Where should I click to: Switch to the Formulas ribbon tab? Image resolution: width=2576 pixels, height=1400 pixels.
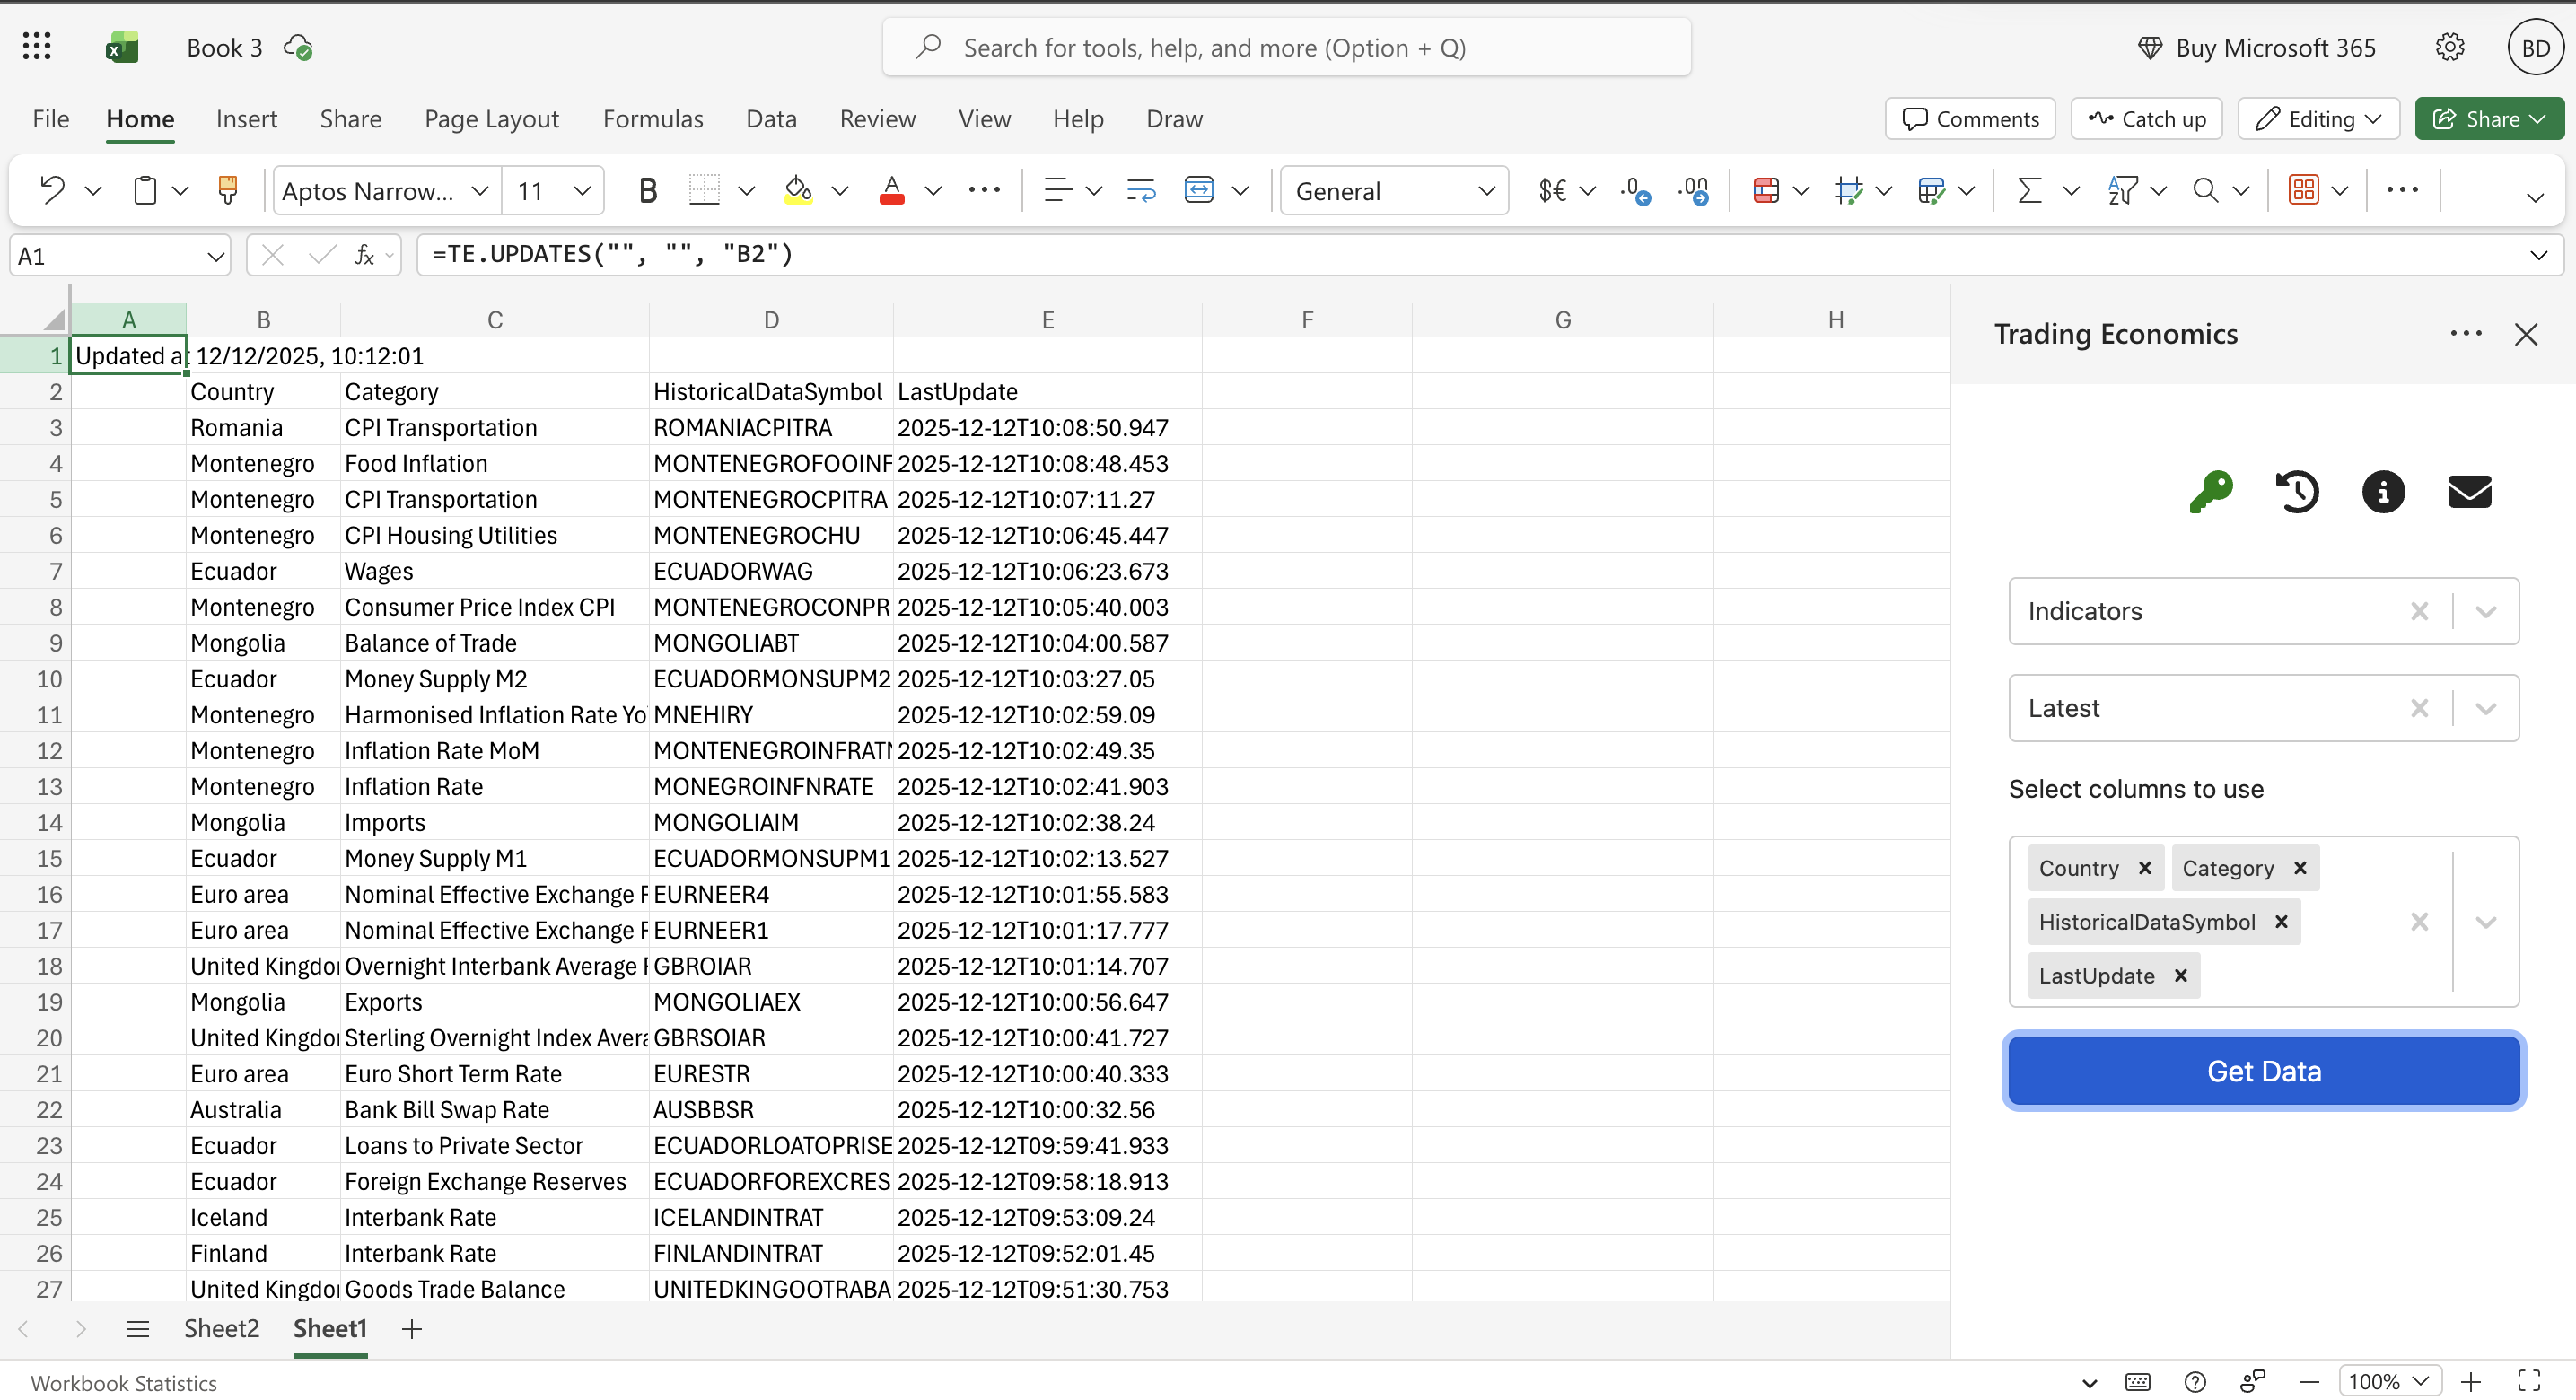(653, 118)
